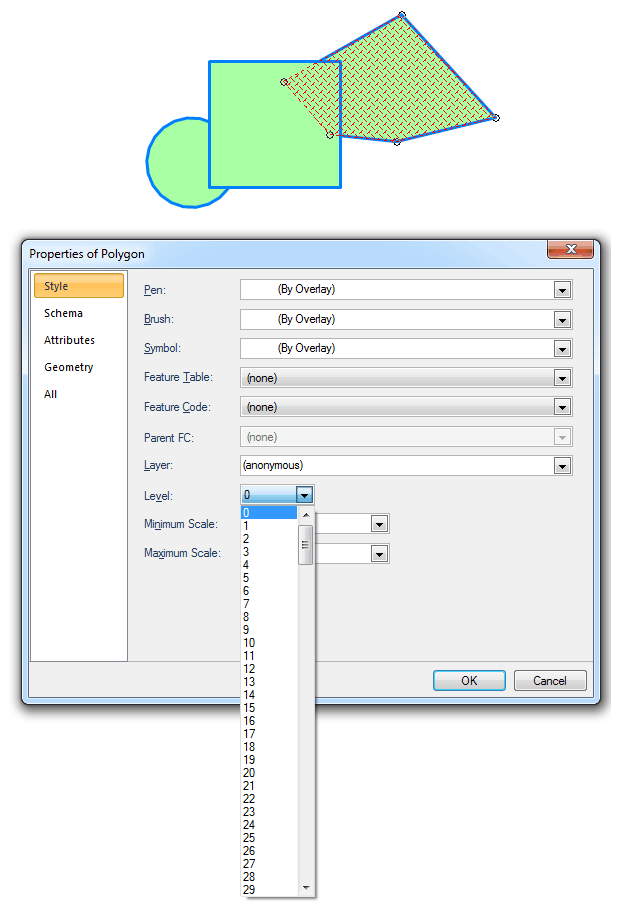Choose level 2 from the list
The width and height of the screenshot is (622, 904).
point(269,538)
